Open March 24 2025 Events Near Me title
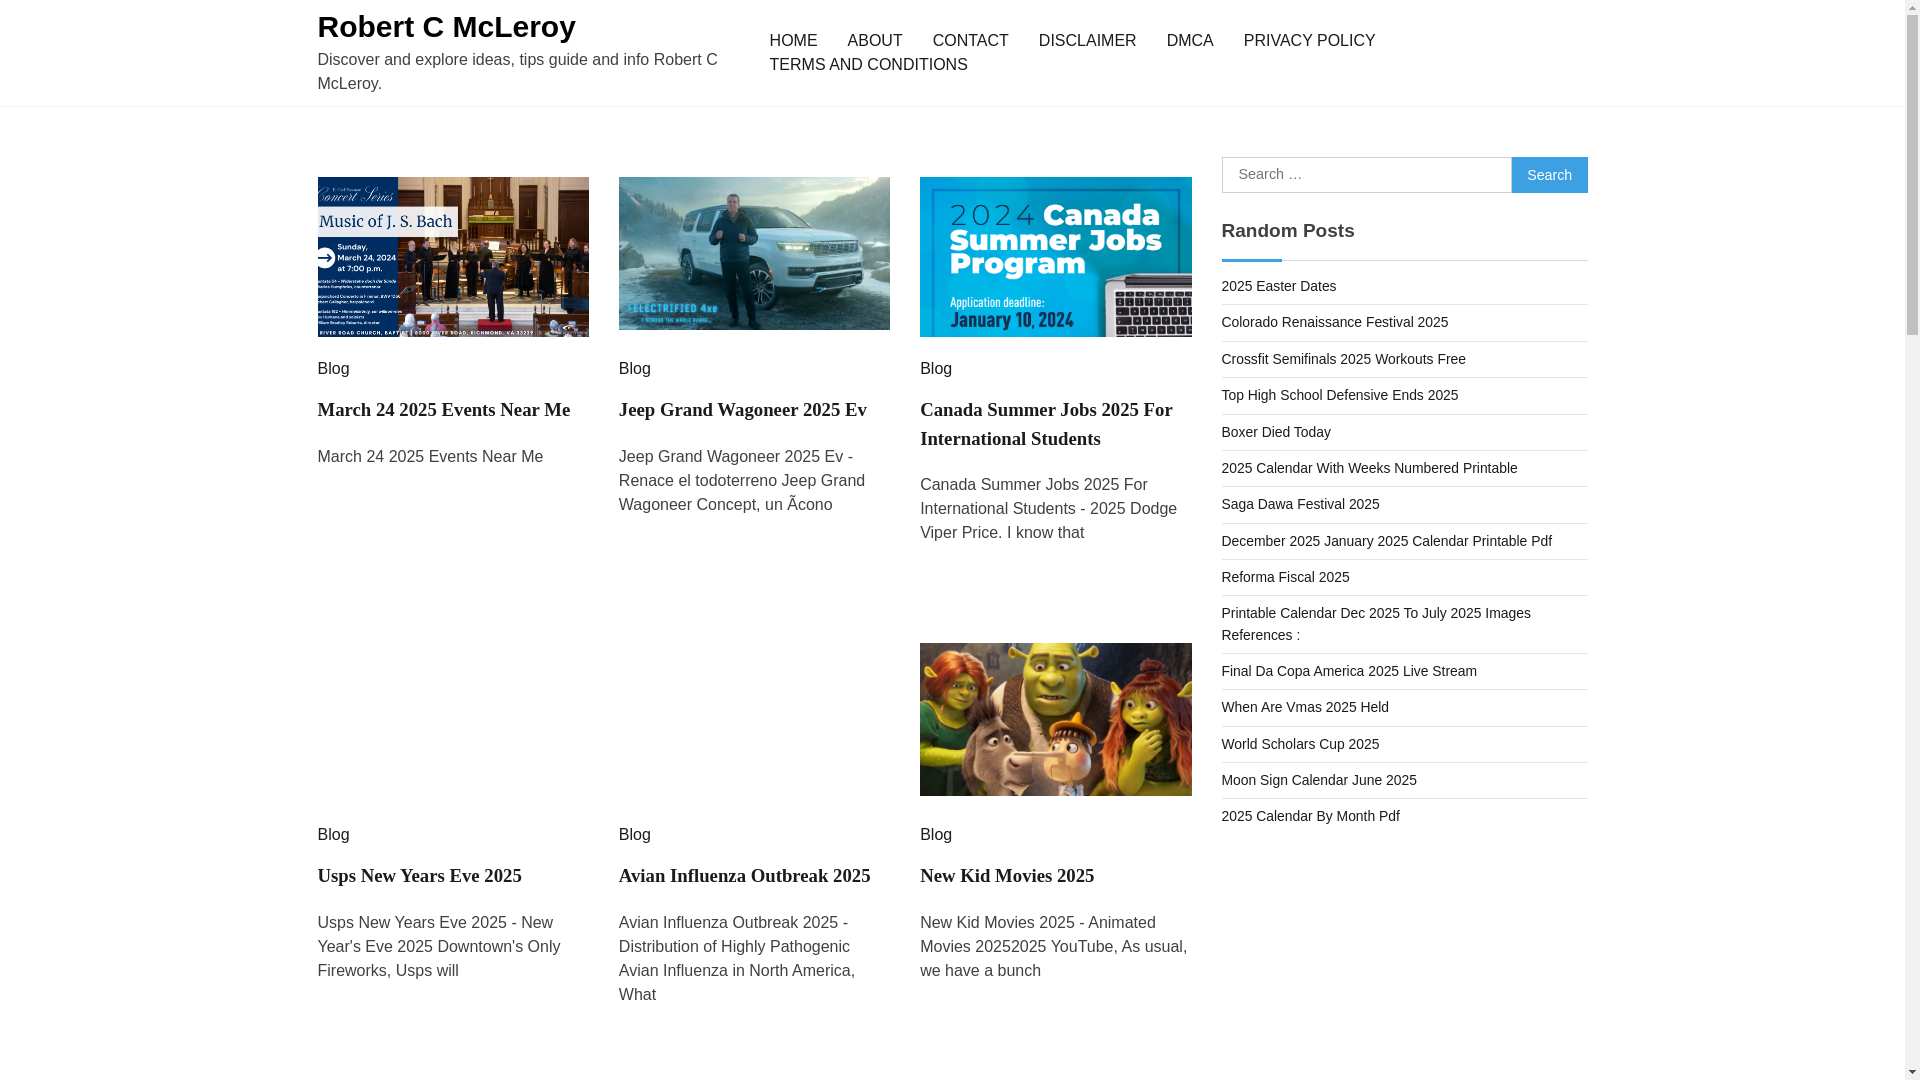The height and width of the screenshot is (1080, 1920). (444, 410)
